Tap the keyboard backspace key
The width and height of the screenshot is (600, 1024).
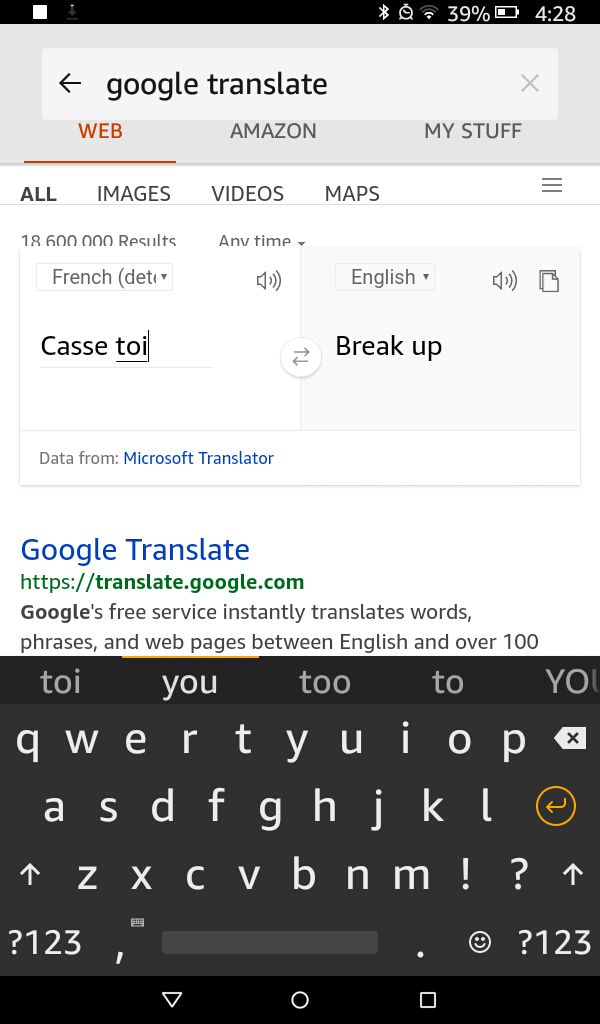pos(570,739)
